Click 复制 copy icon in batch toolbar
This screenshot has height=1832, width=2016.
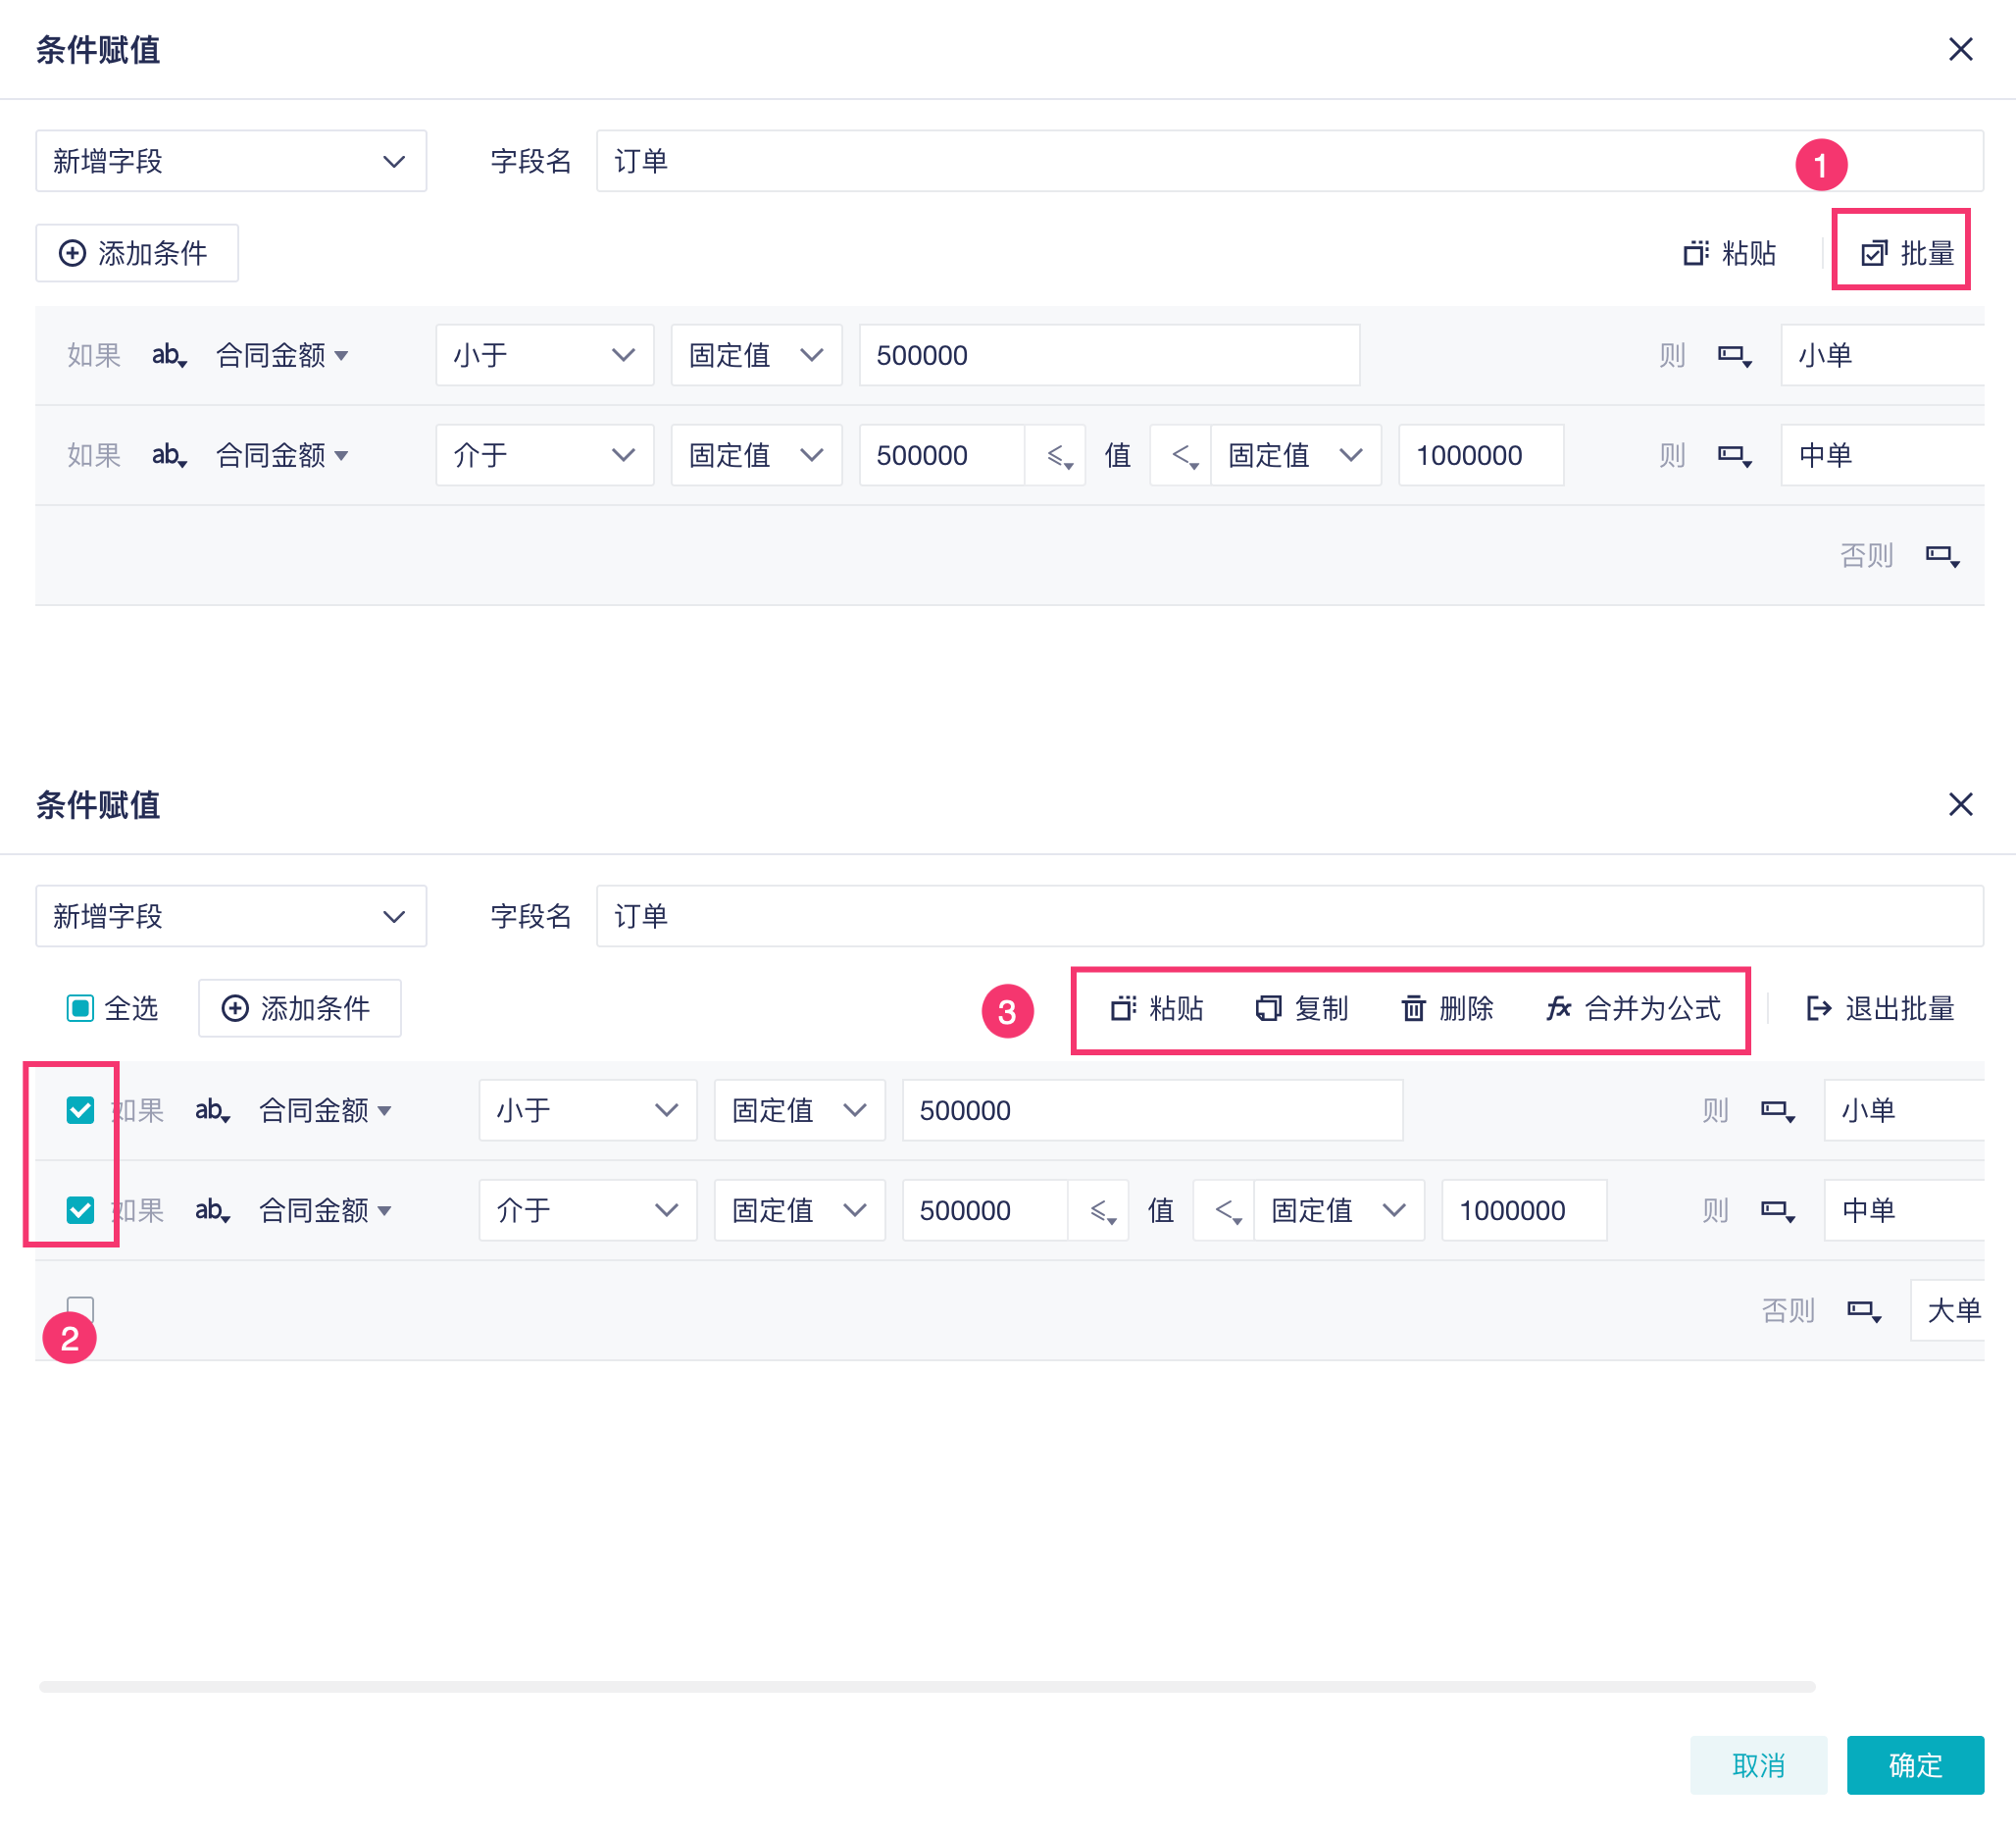point(1268,1008)
